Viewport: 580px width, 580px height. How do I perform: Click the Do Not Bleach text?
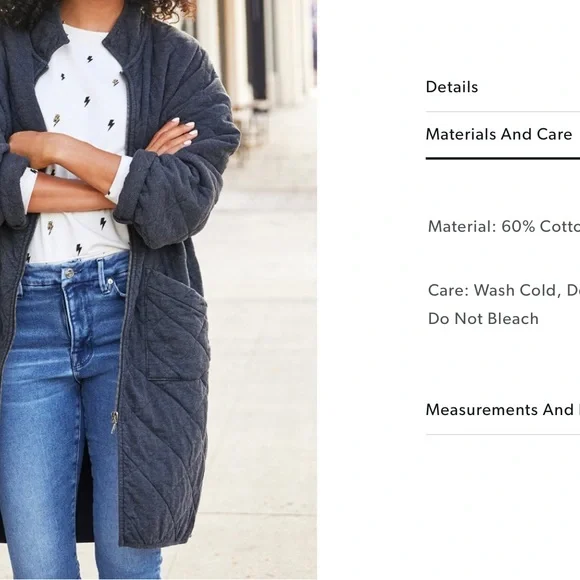click(483, 319)
